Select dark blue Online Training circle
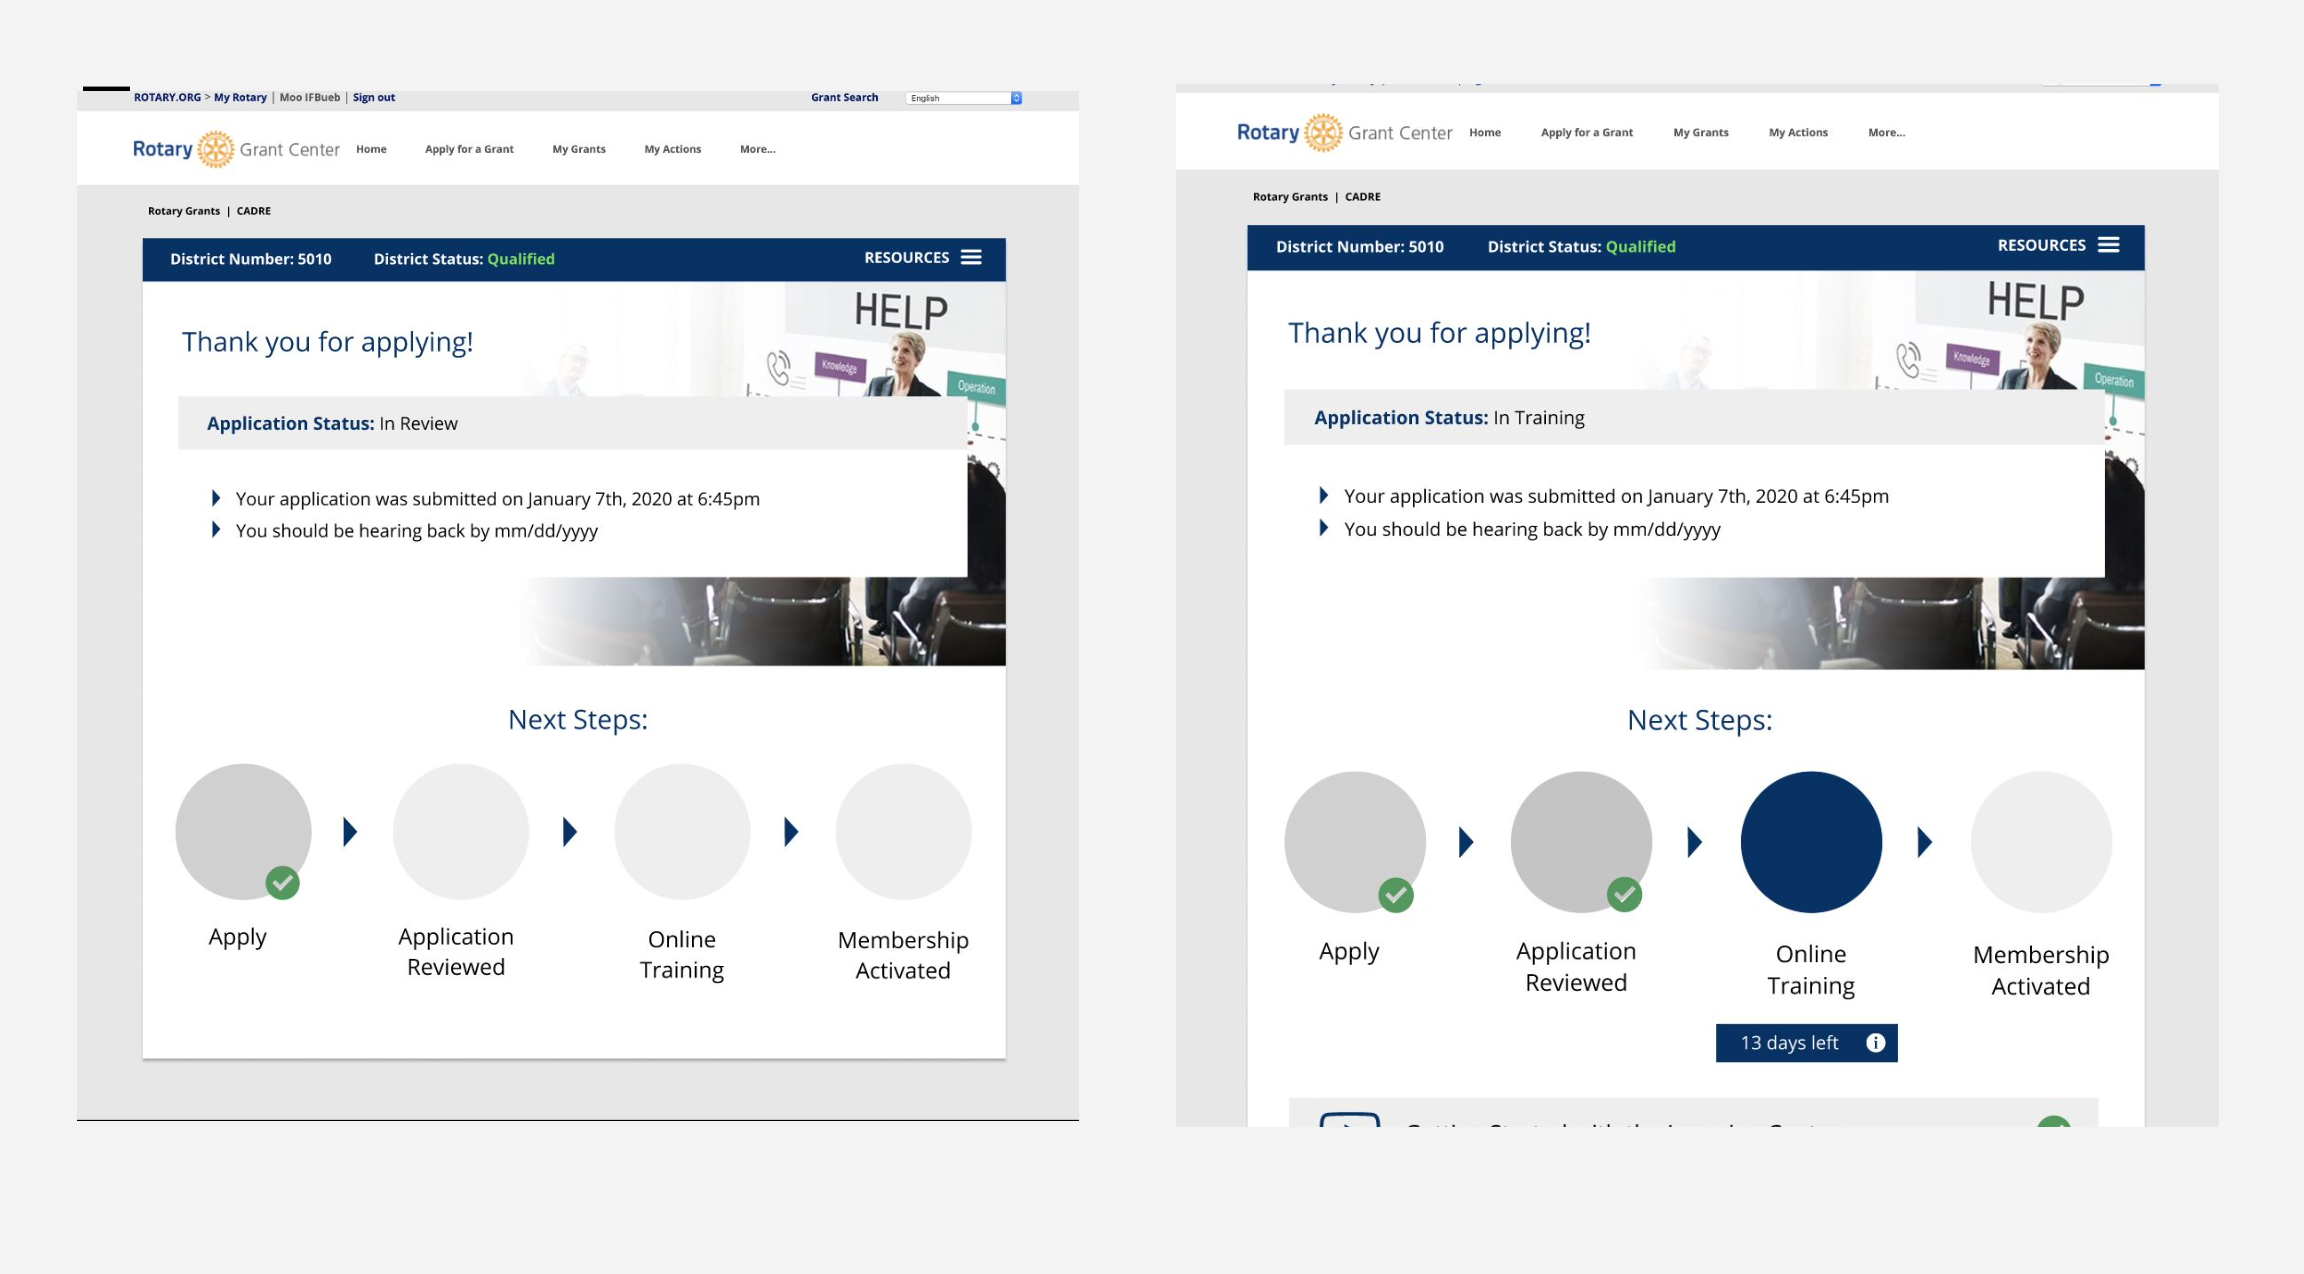This screenshot has width=2304, height=1274. coord(1811,842)
